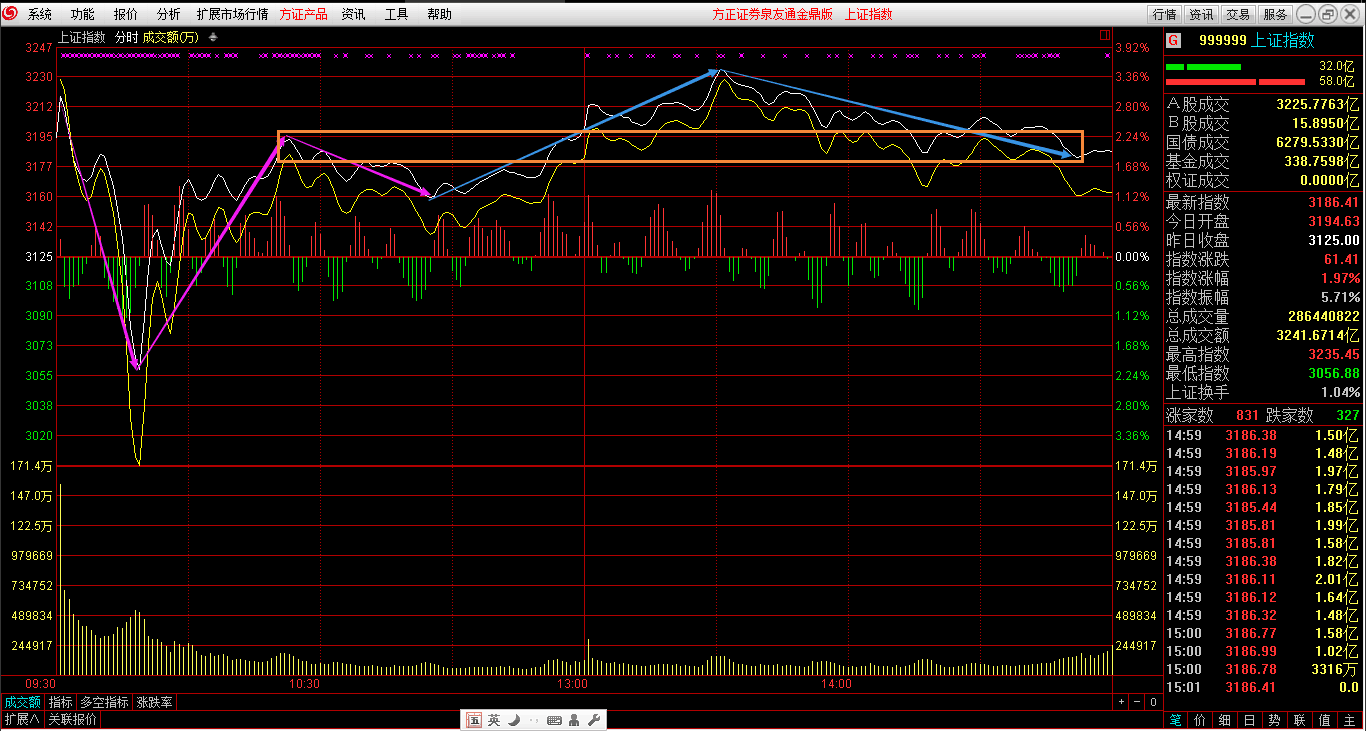Click the 15:01 tick row 3186.41
Image resolution: width=1366 pixels, height=731 pixels.
(1263, 687)
